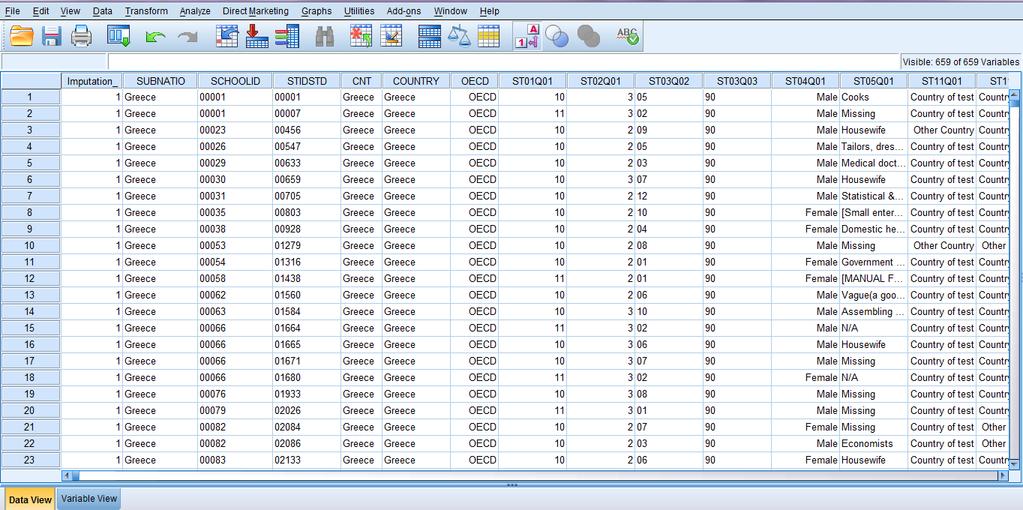Open a data document with folder icon
Viewport: 1023px width, 510px height.
point(22,36)
